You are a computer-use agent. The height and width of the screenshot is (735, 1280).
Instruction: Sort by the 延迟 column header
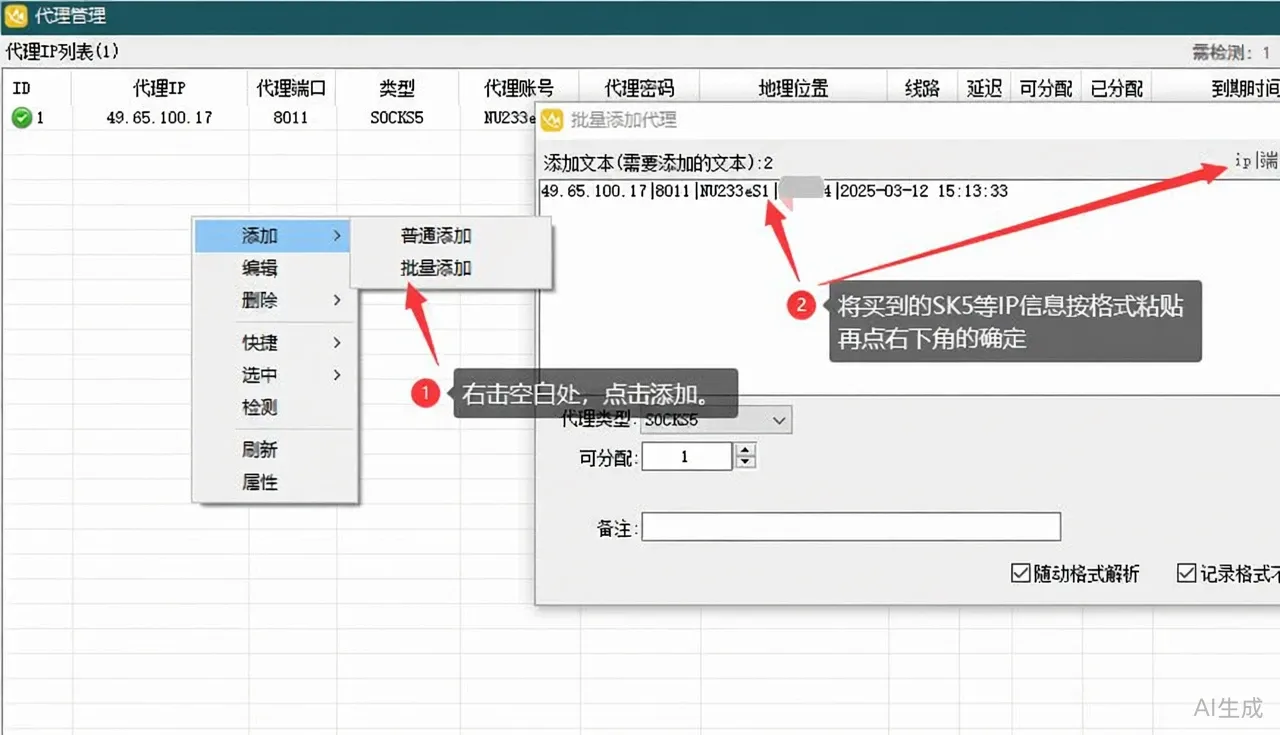click(985, 89)
